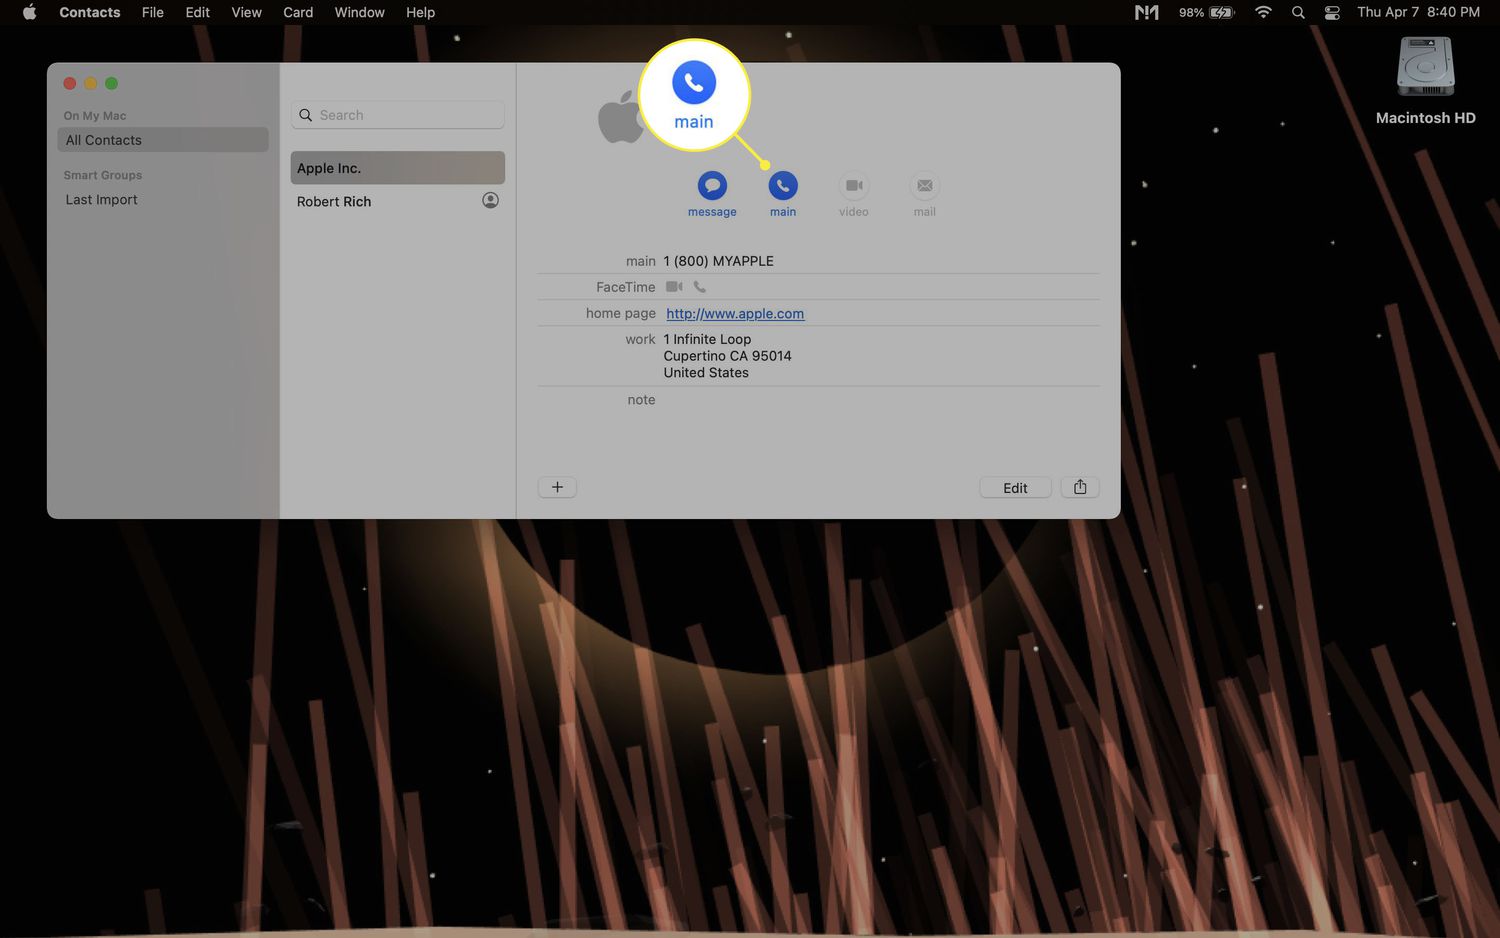Open the Wi-Fi status menu

[1263, 12]
